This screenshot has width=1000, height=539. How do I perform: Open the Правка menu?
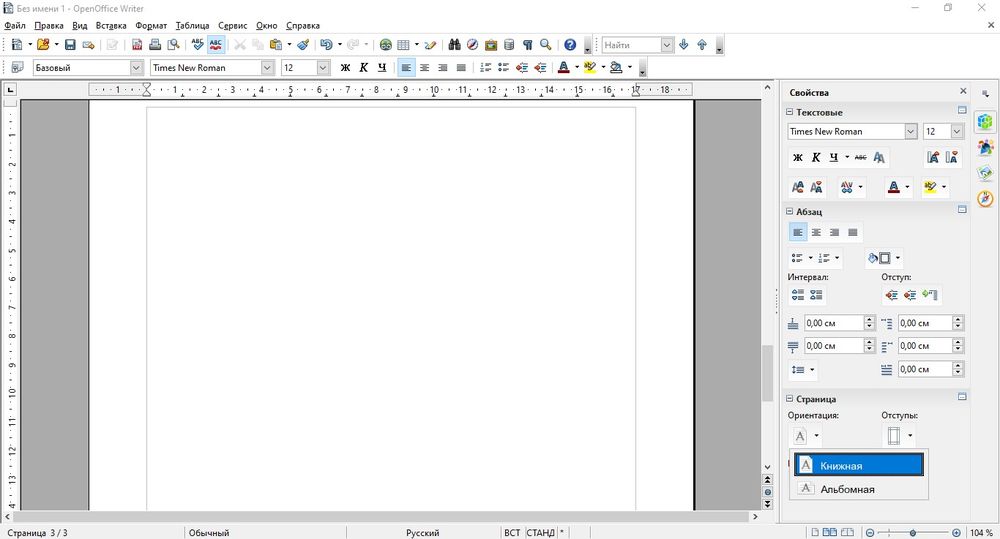pos(48,26)
